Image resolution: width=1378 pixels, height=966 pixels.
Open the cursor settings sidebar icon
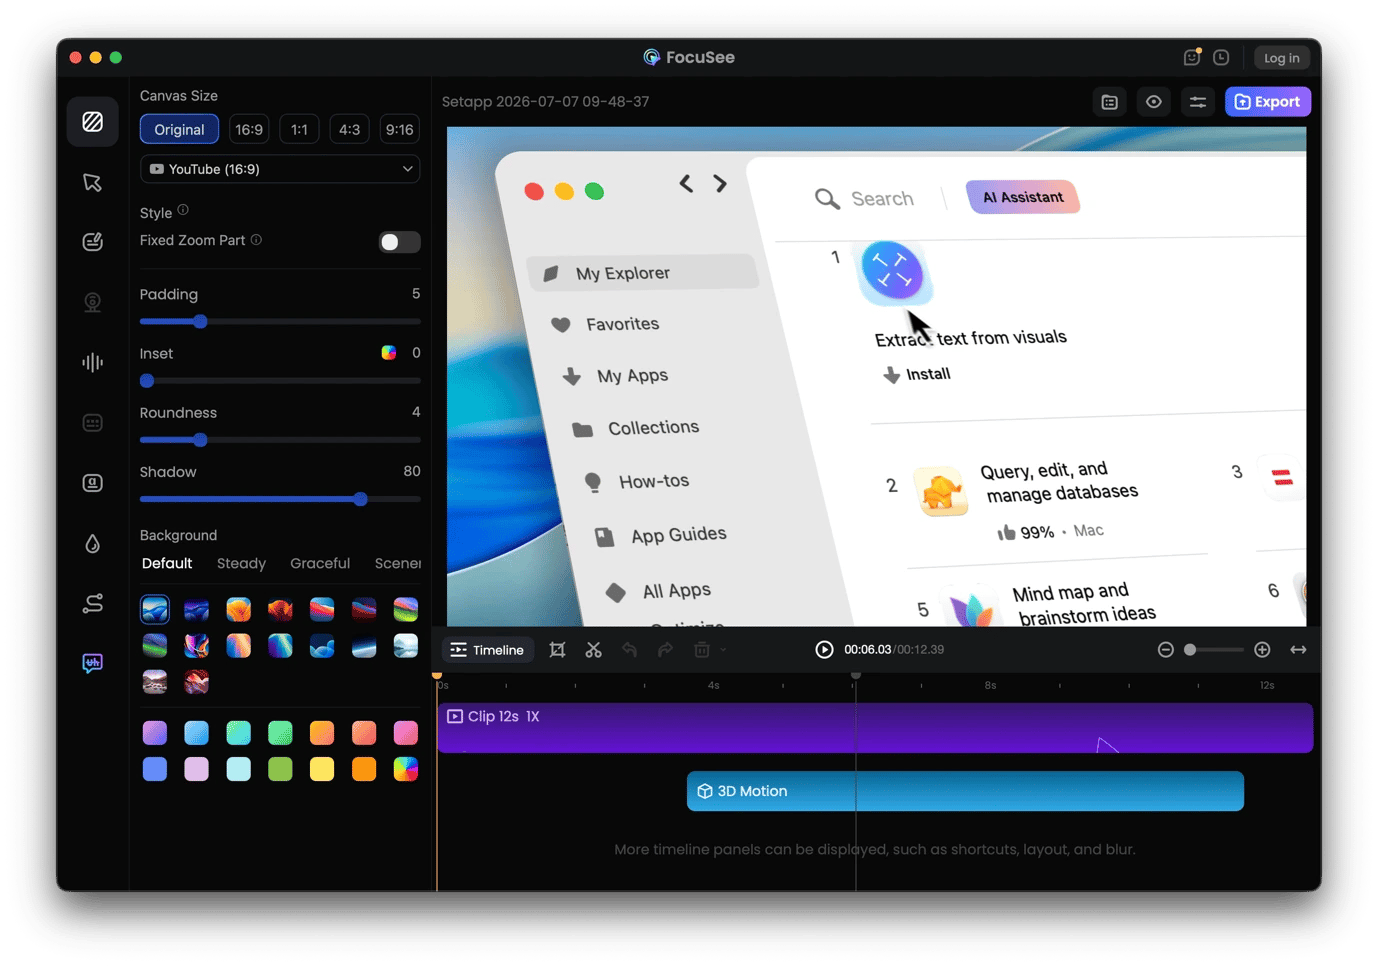coord(93,182)
